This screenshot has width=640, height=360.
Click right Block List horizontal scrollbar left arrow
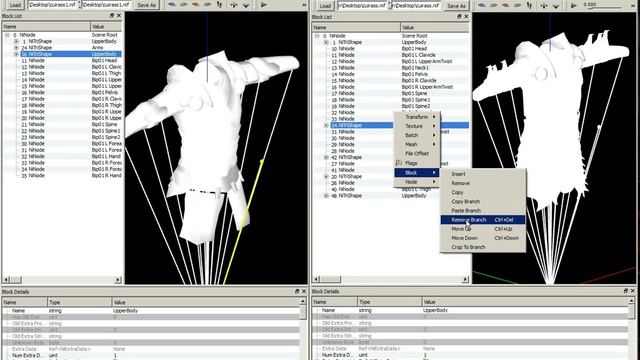pyautogui.click(x=316, y=279)
